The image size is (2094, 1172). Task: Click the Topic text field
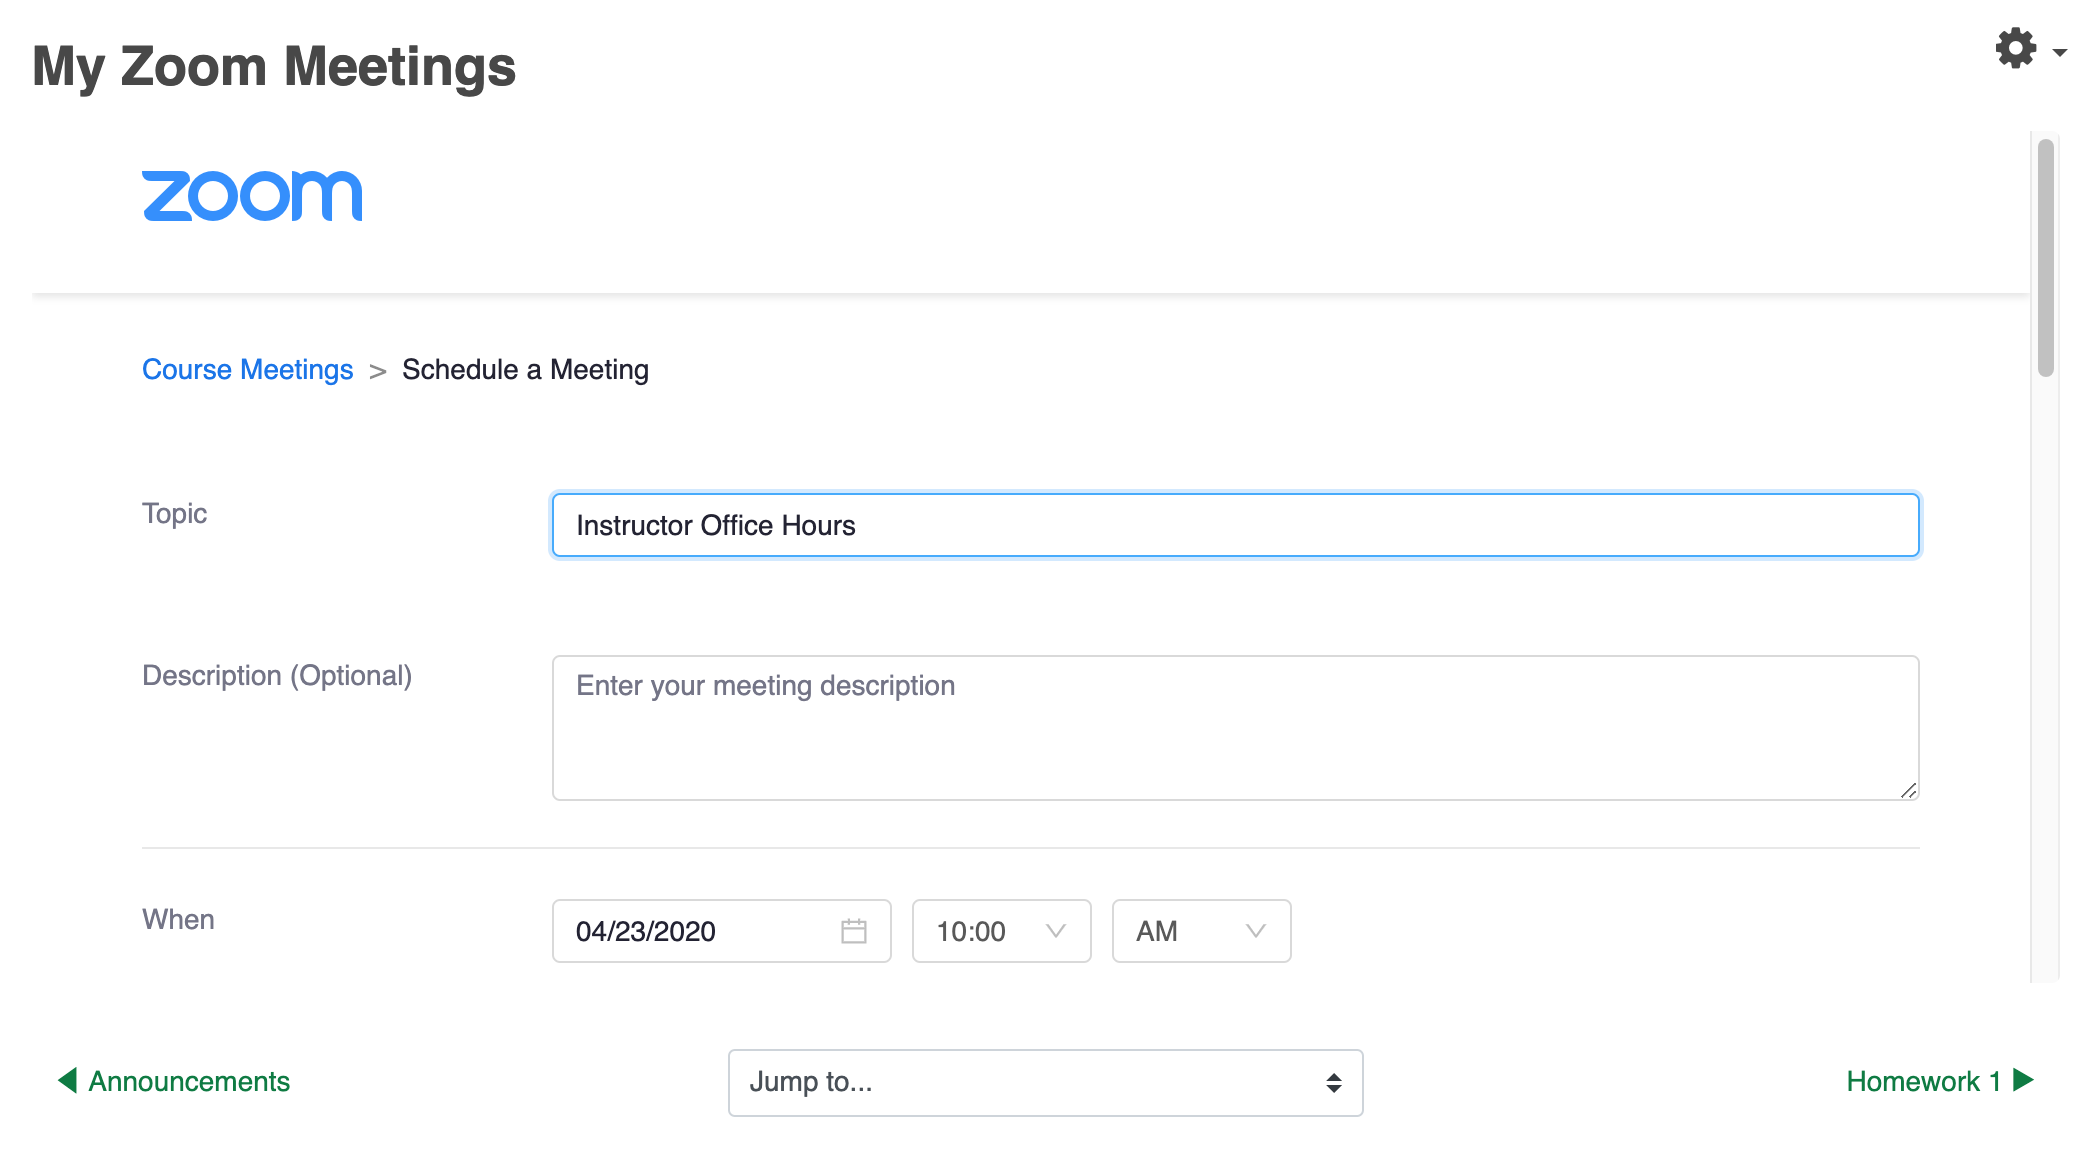pyautogui.click(x=1235, y=525)
